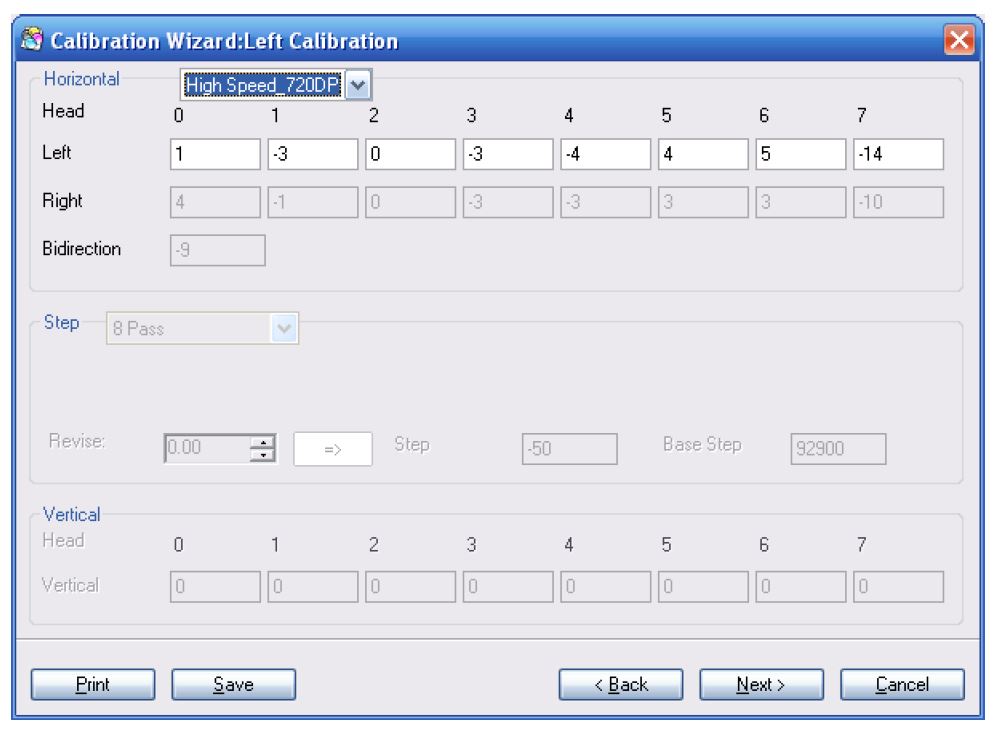Focus the Left field showing -14
This screenshot has height=735, width=1003.
[x=898, y=155]
